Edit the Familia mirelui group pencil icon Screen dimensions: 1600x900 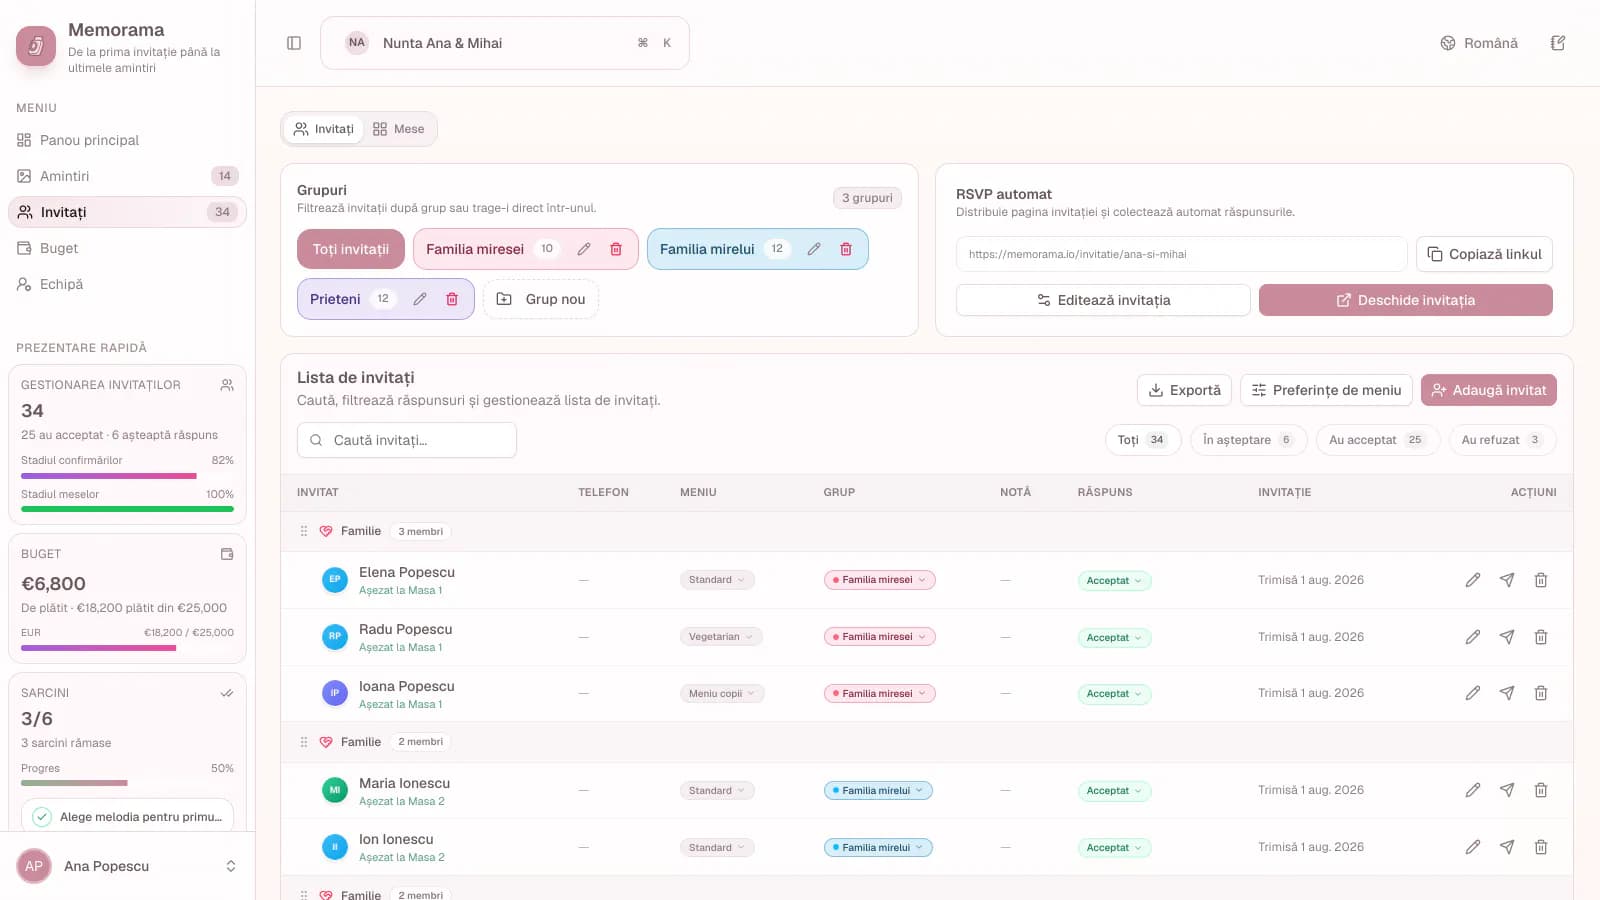pos(814,249)
